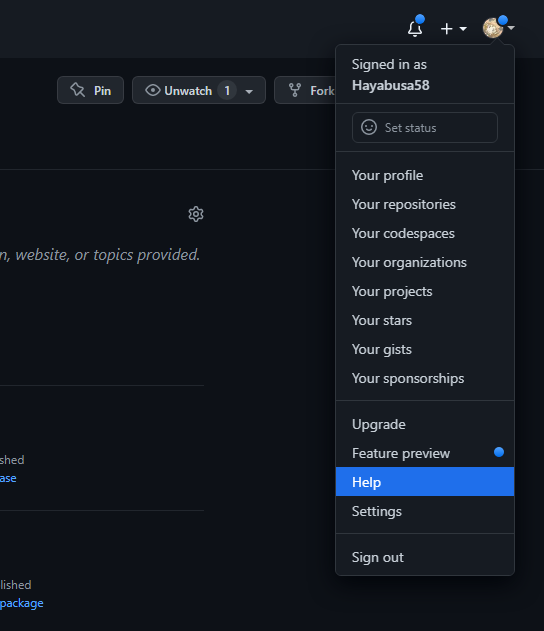This screenshot has width=544, height=631.
Task: Click the Set status field
Action: point(425,128)
